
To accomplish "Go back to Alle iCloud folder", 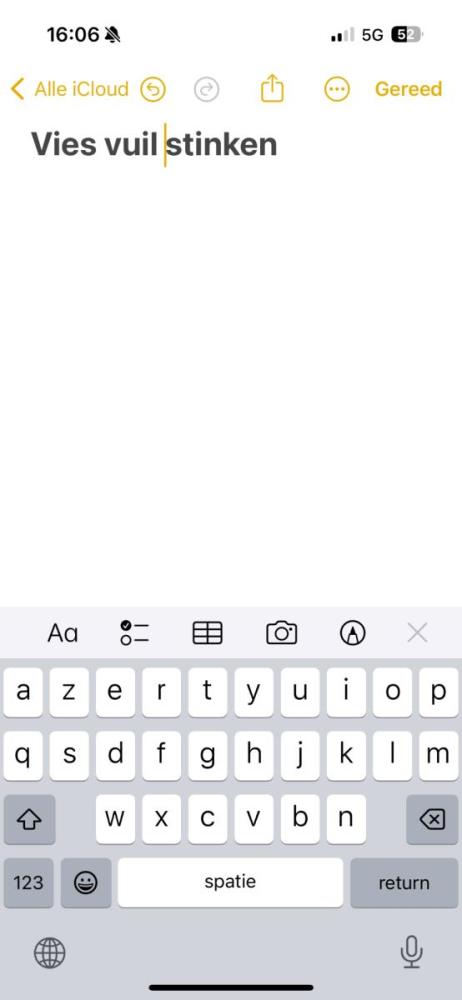I will [70, 89].
